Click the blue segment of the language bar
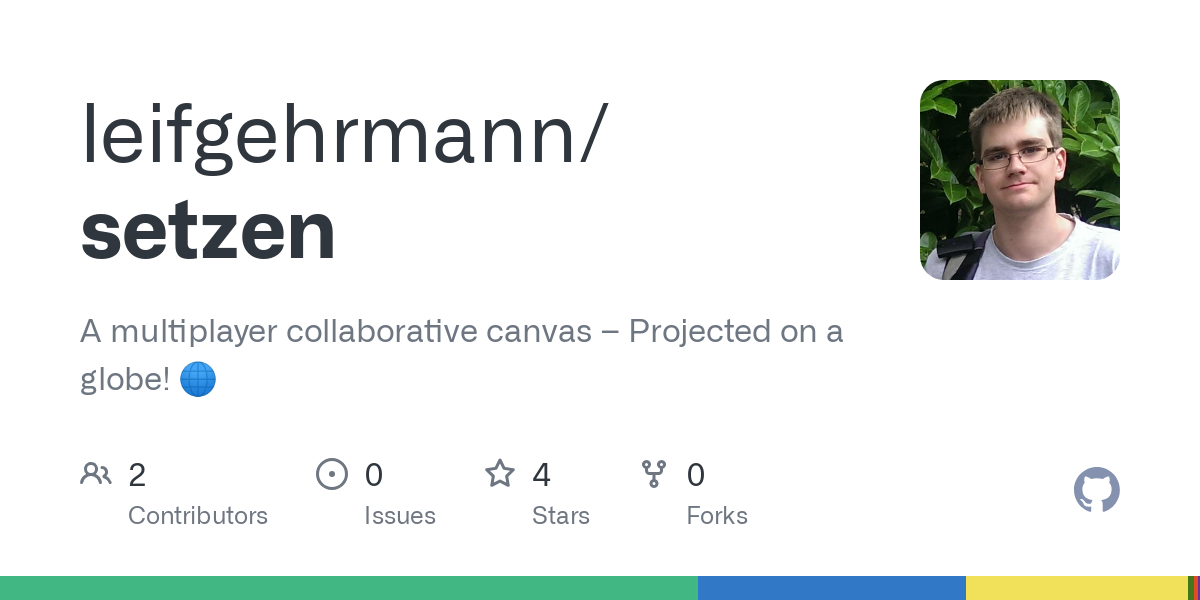Image resolution: width=1200 pixels, height=600 pixels. tap(831, 588)
